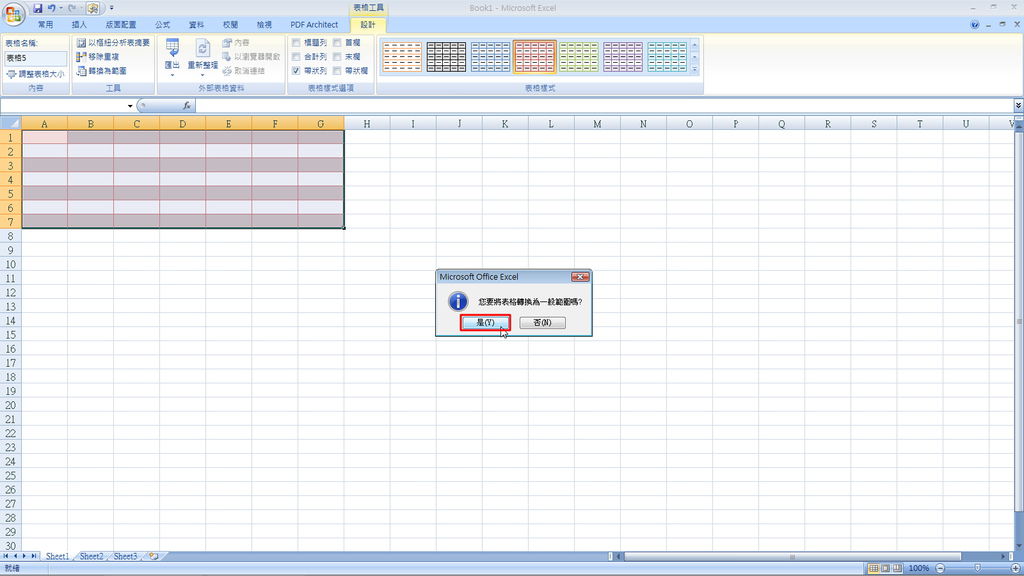This screenshot has width=1024, height=576.
Task: Select the green table style thumbnail
Action: tap(579, 57)
